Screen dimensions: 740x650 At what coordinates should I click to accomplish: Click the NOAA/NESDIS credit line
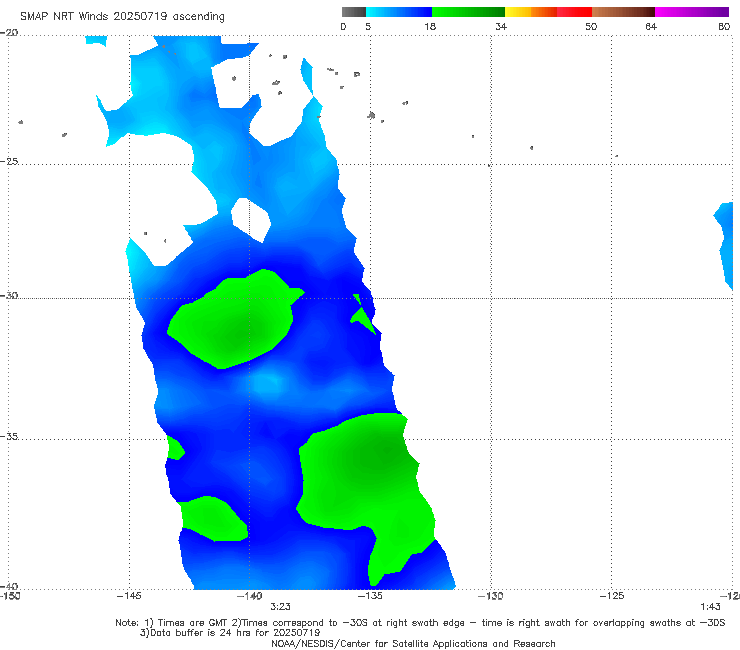coord(413,643)
